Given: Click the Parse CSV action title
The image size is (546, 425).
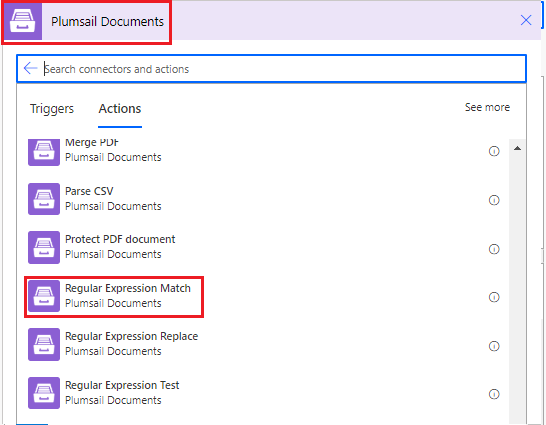Looking at the screenshot, I should click(89, 191).
